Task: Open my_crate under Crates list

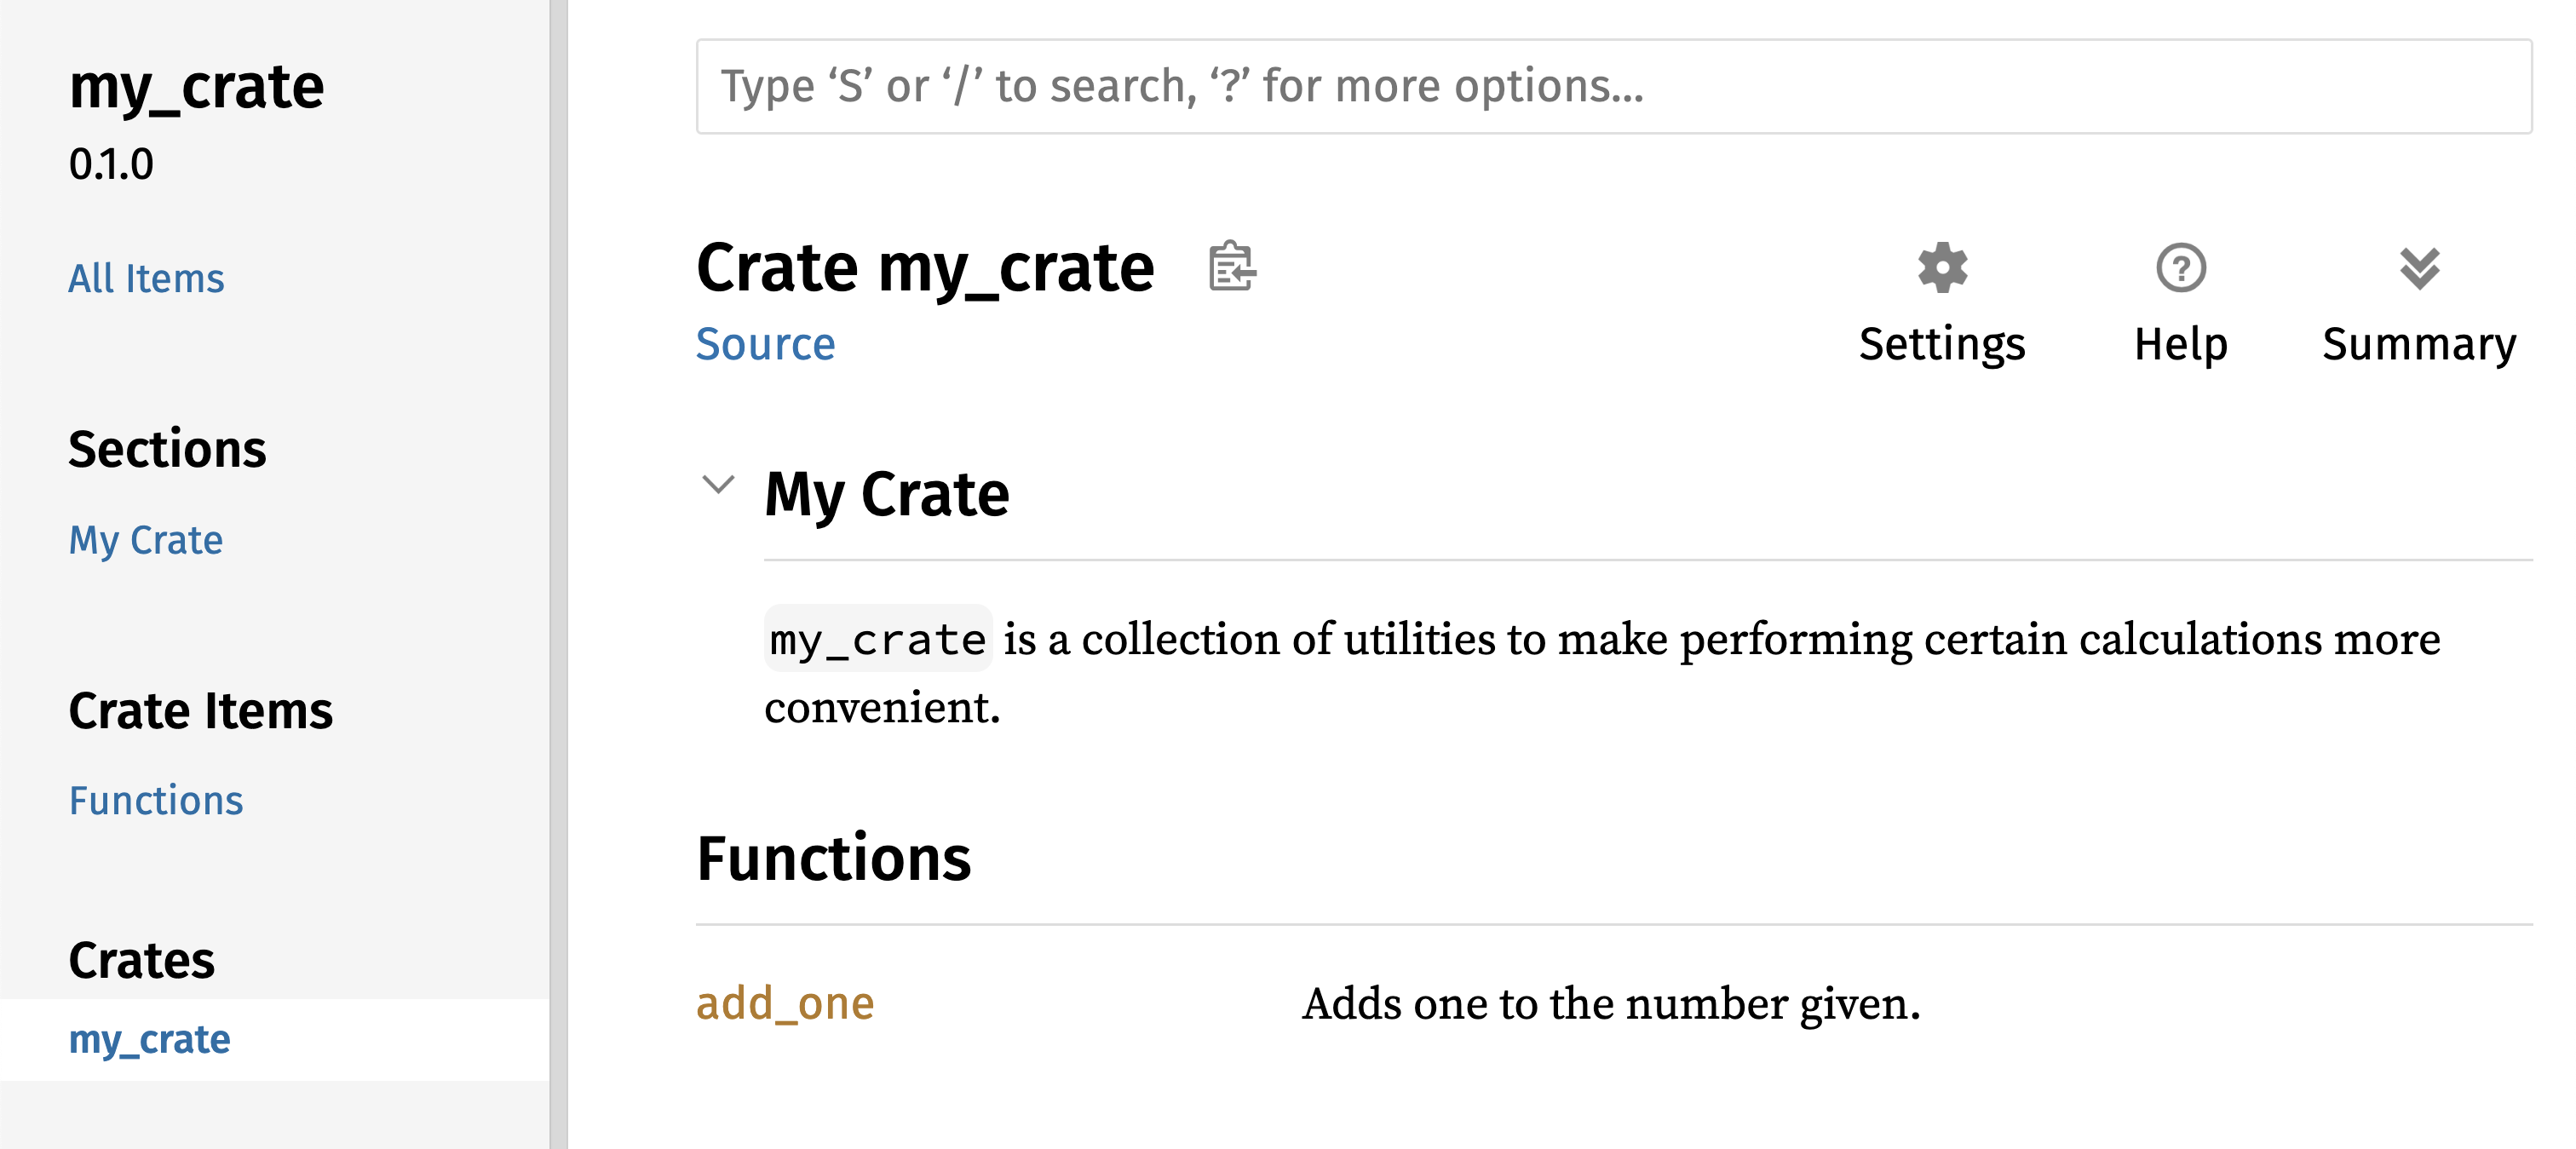Action: pyautogui.click(x=150, y=1039)
